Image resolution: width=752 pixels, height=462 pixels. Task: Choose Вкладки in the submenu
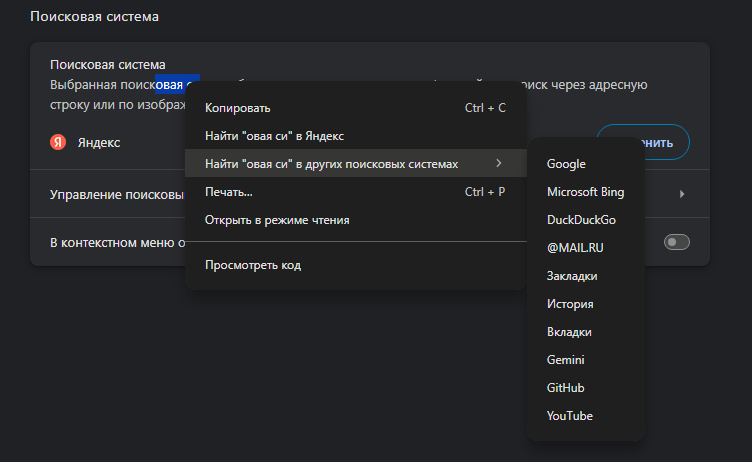[x=569, y=332]
